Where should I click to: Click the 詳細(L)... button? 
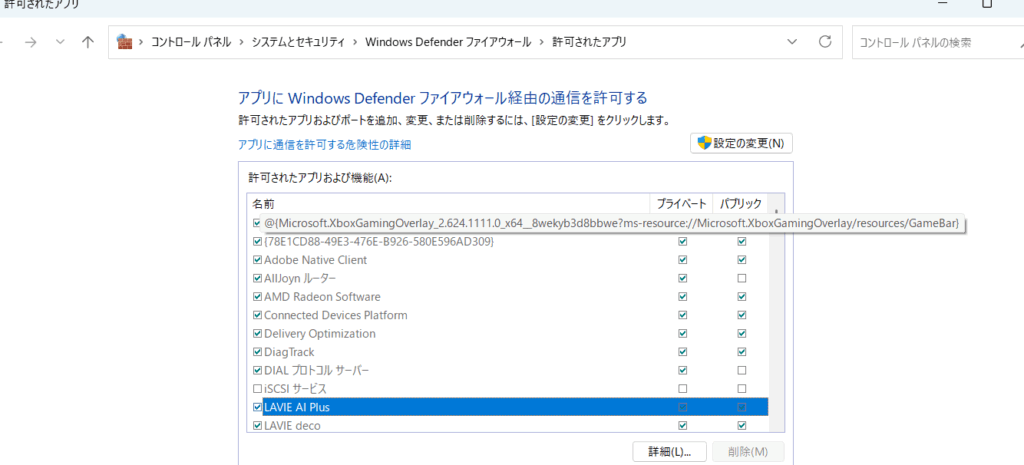point(669,451)
